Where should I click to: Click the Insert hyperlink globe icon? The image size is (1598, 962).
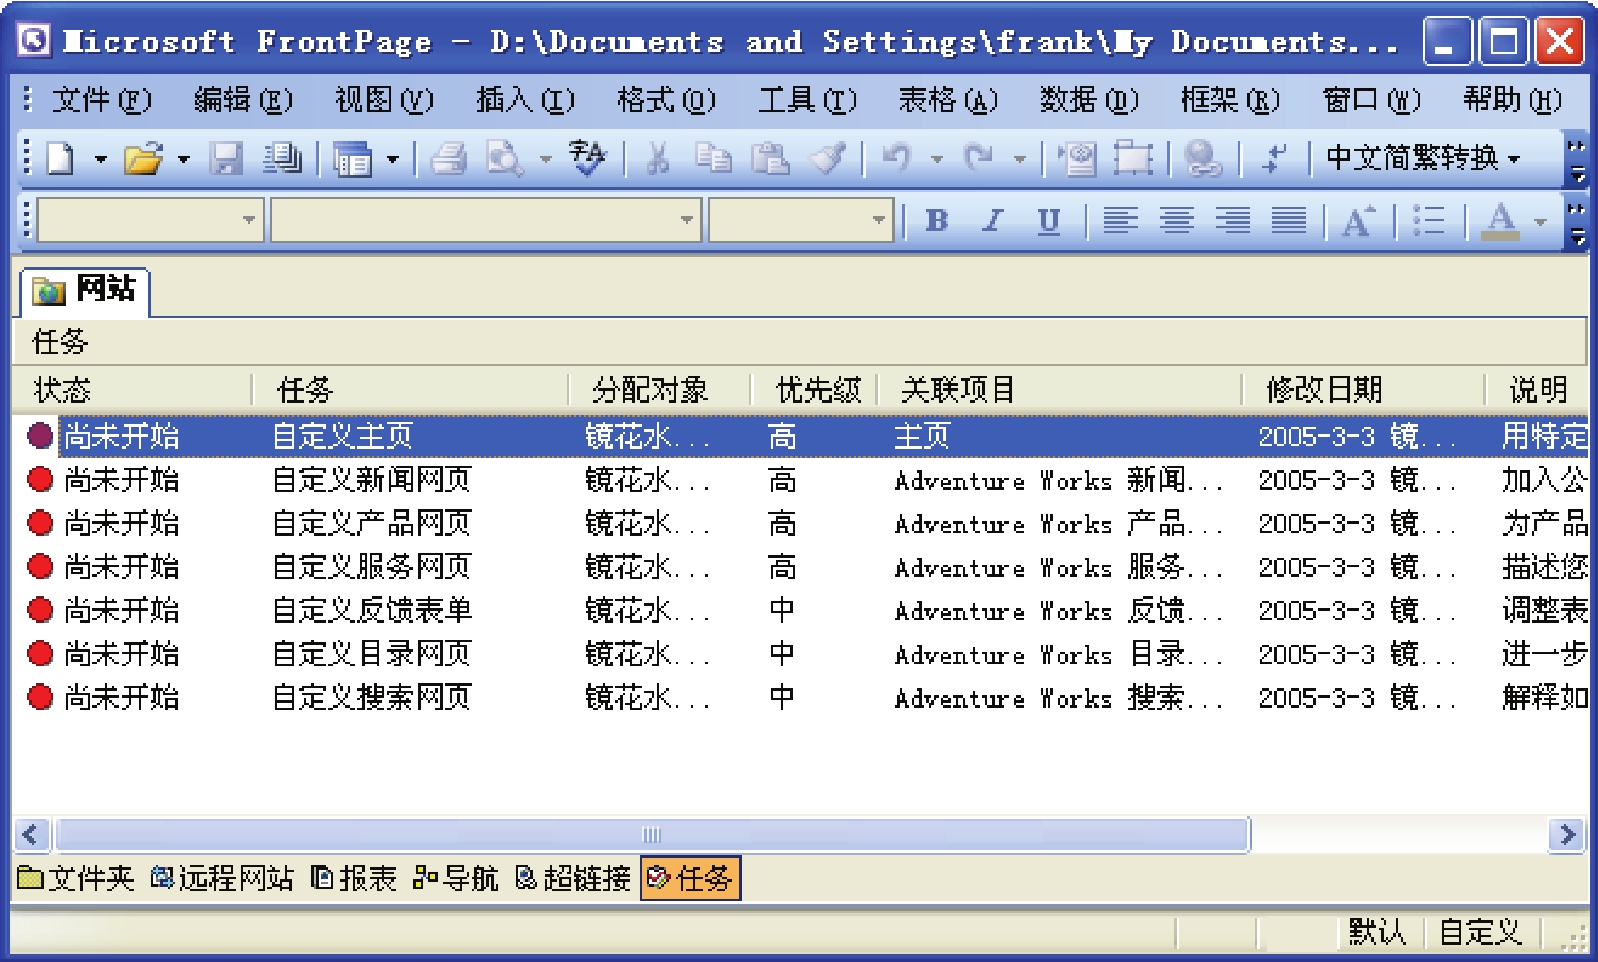point(1202,158)
